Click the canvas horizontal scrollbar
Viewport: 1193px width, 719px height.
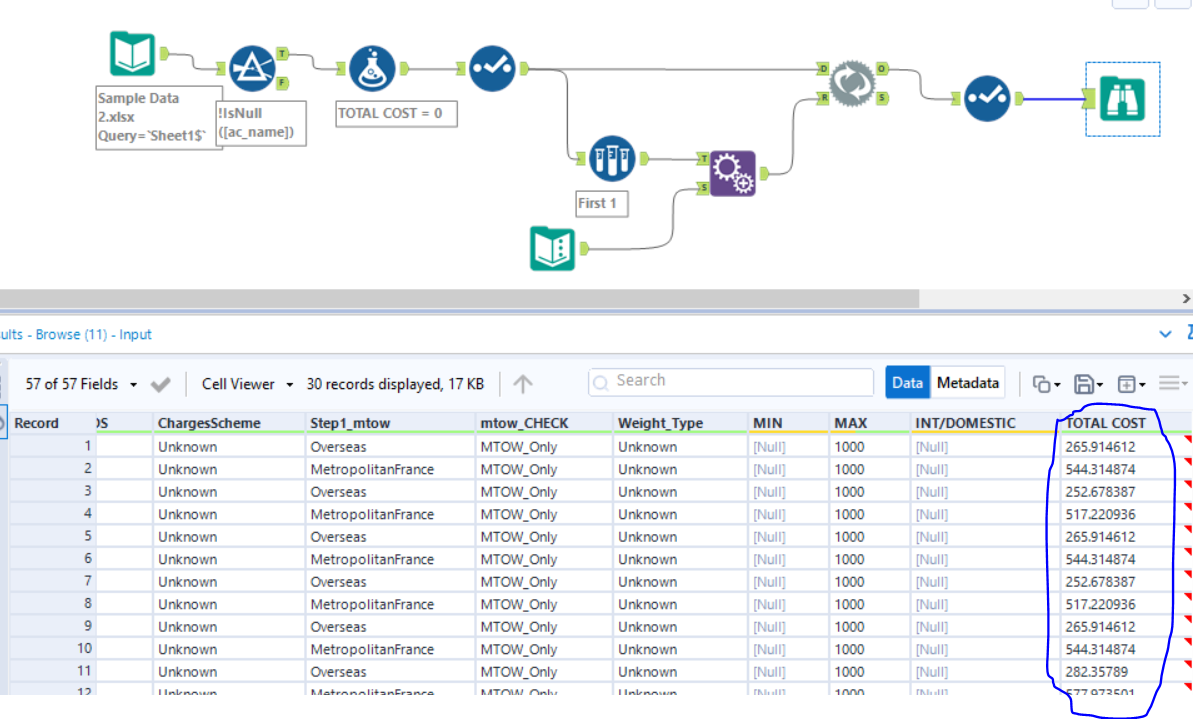[458, 299]
